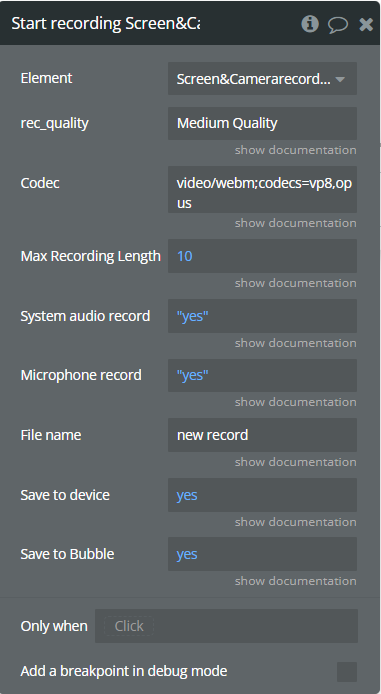Viewport: 381px width, 694px height.
Task: Open the info icon in the header
Action: click(310, 23)
